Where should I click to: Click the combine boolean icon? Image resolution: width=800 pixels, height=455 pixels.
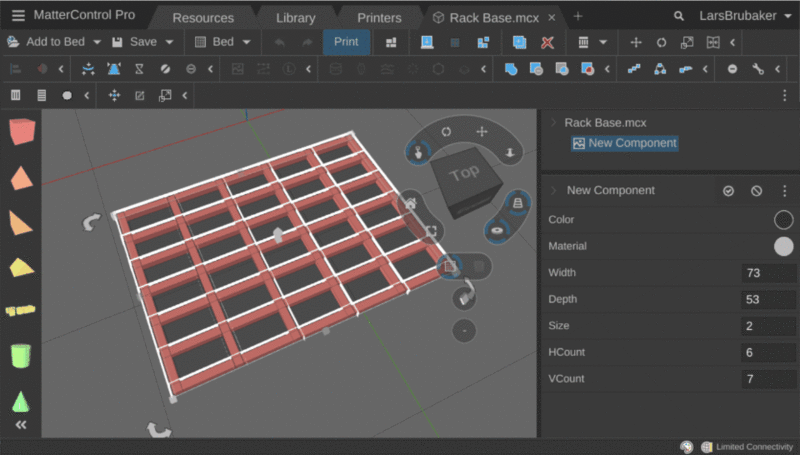click(x=511, y=69)
